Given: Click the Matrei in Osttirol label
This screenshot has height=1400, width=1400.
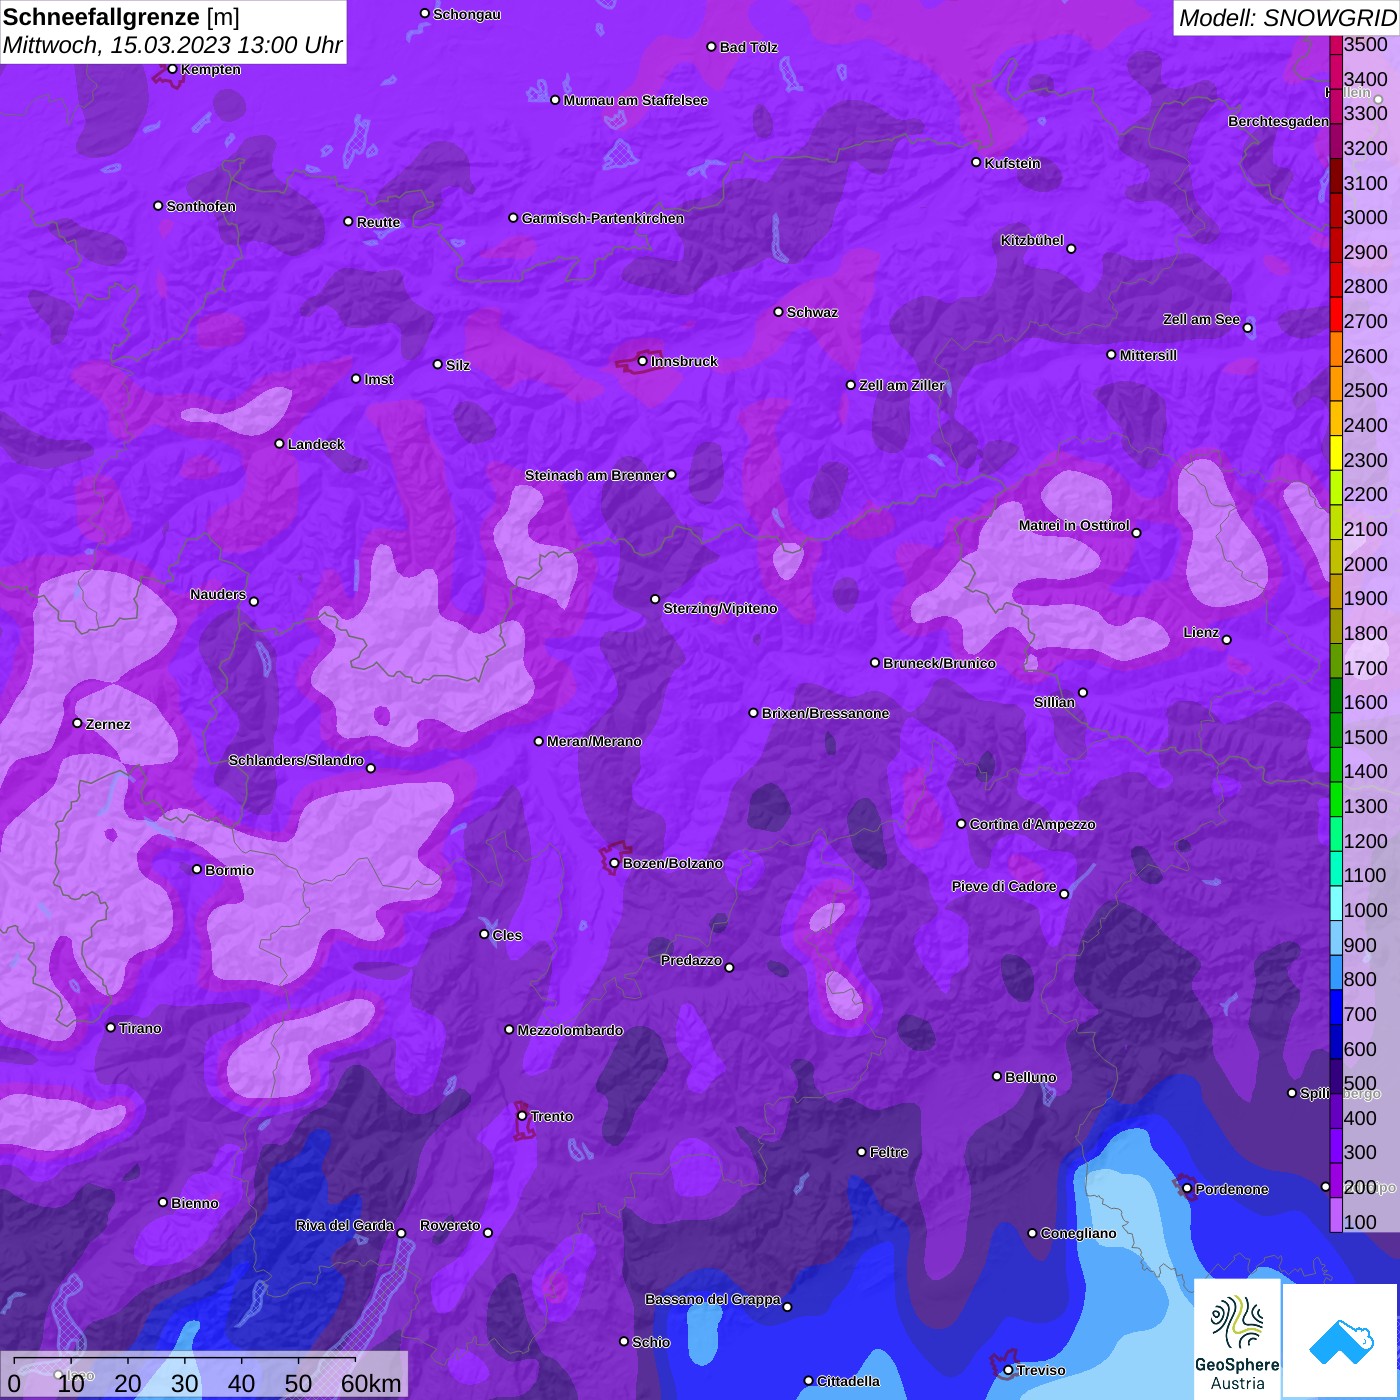Looking at the screenshot, I should [x=1074, y=525].
